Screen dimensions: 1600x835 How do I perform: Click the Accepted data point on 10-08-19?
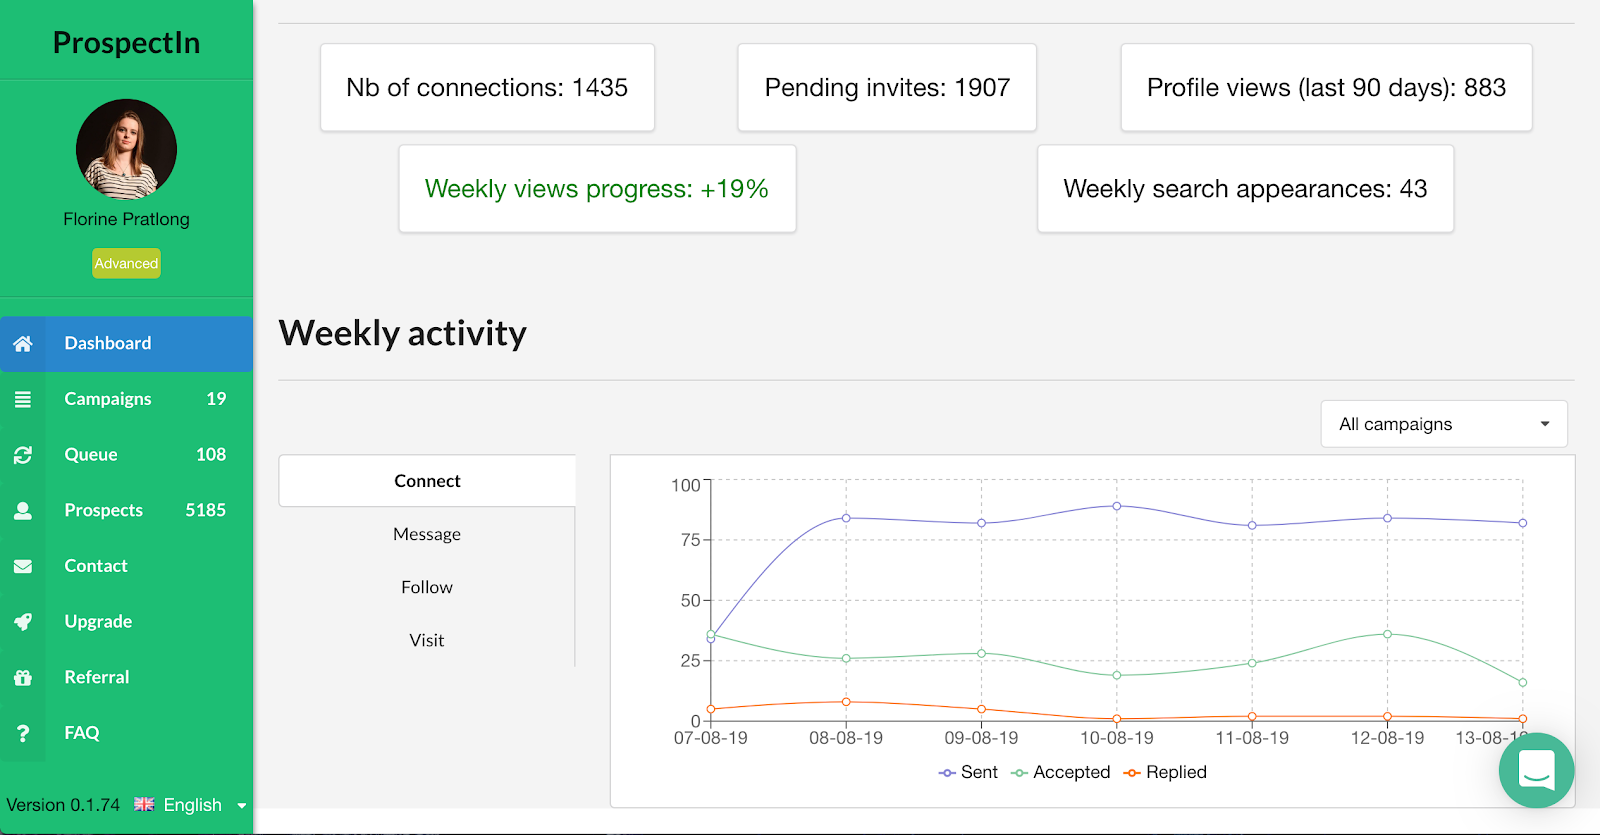pos(1117,675)
